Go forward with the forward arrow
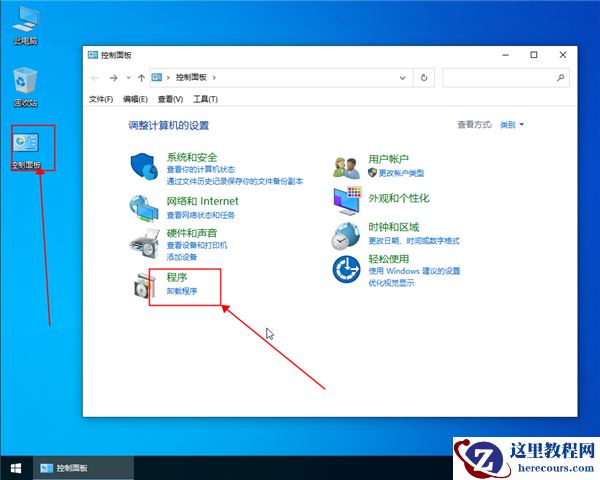Image resolution: width=600 pixels, height=480 pixels. pyautogui.click(x=113, y=78)
